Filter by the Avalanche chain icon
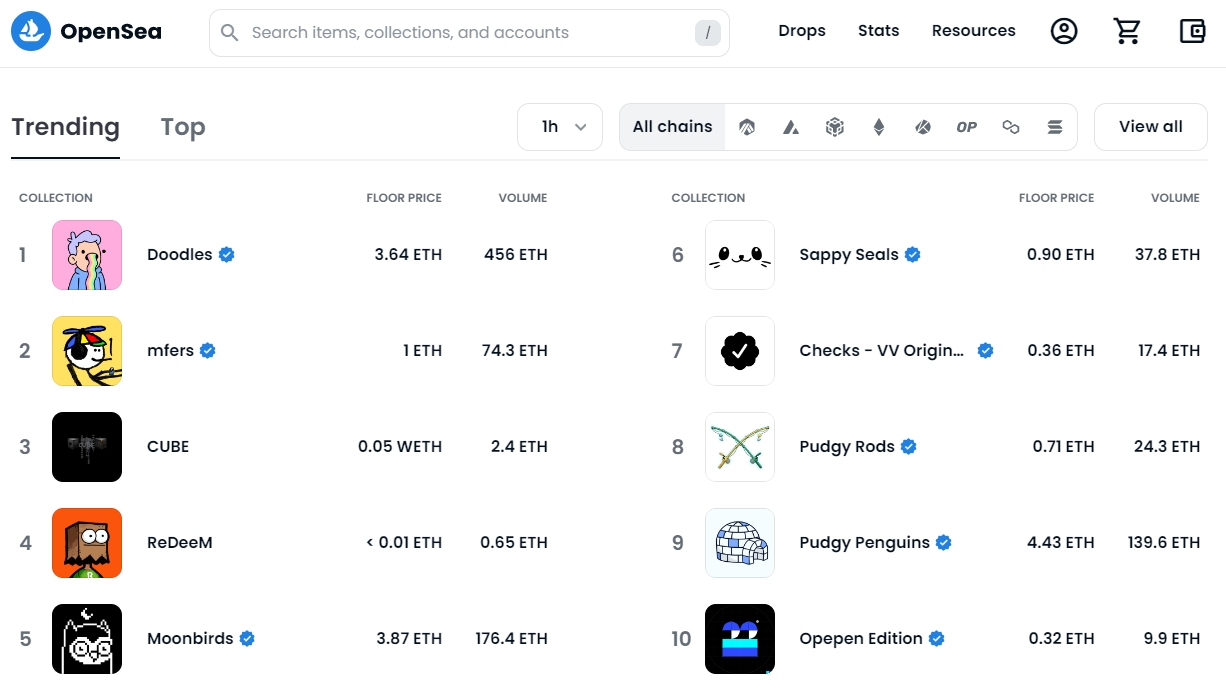1226x690 pixels. pyautogui.click(x=791, y=126)
